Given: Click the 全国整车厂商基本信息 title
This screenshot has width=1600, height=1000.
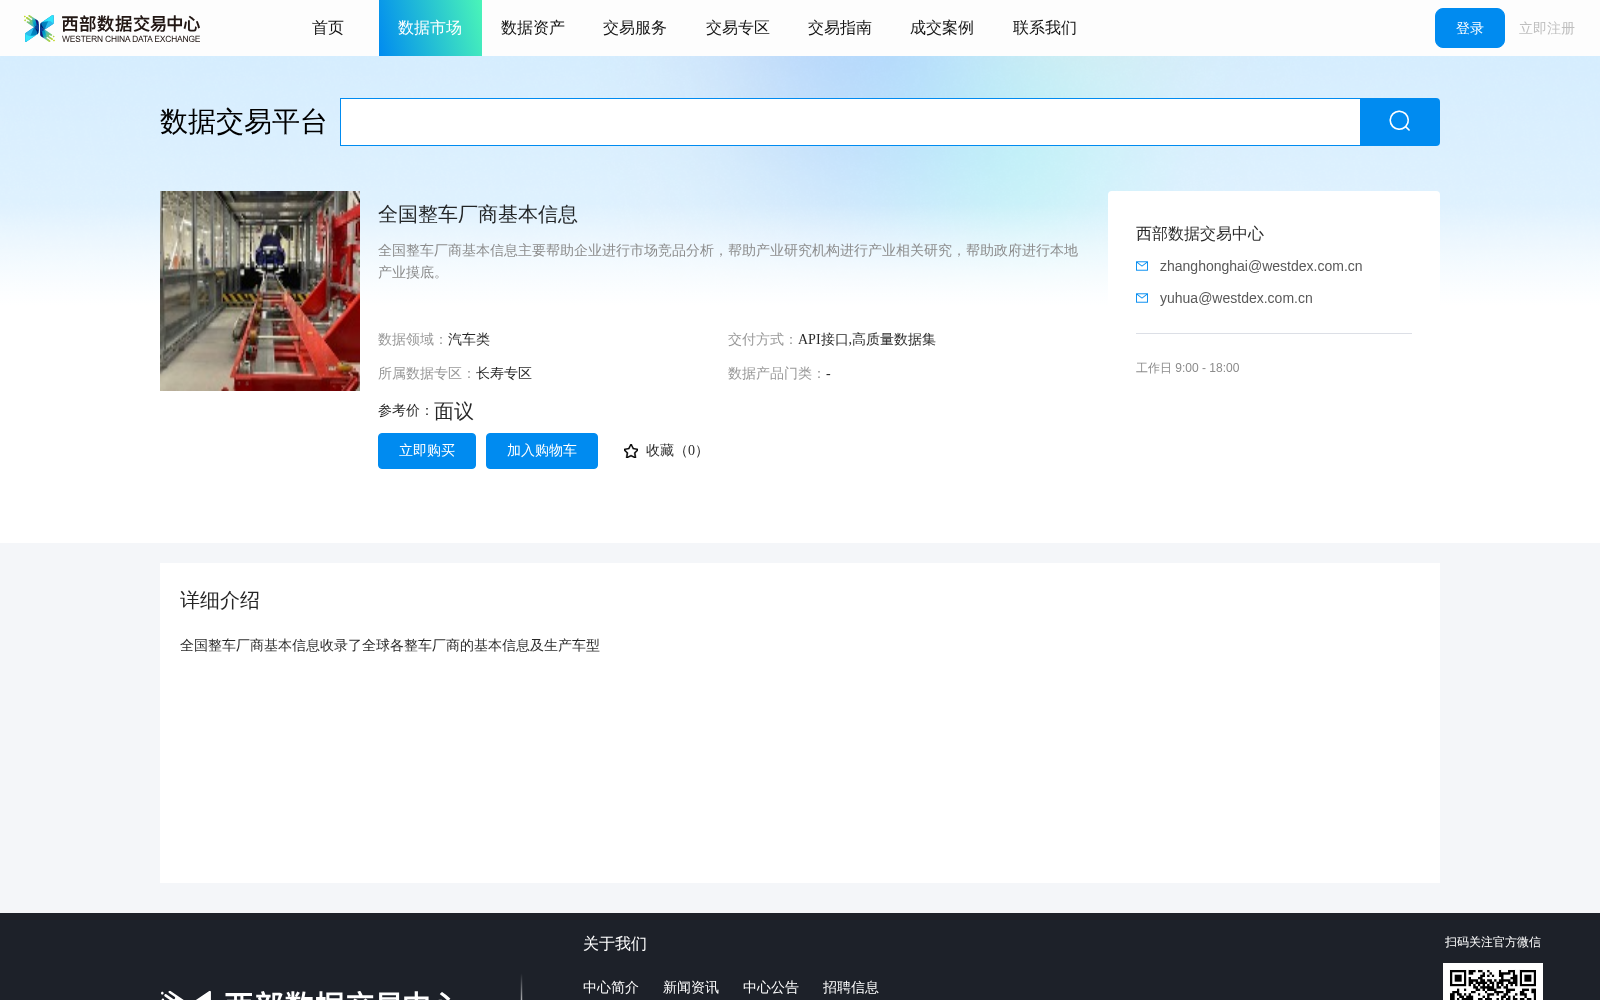Looking at the screenshot, I should pos(478,214).
